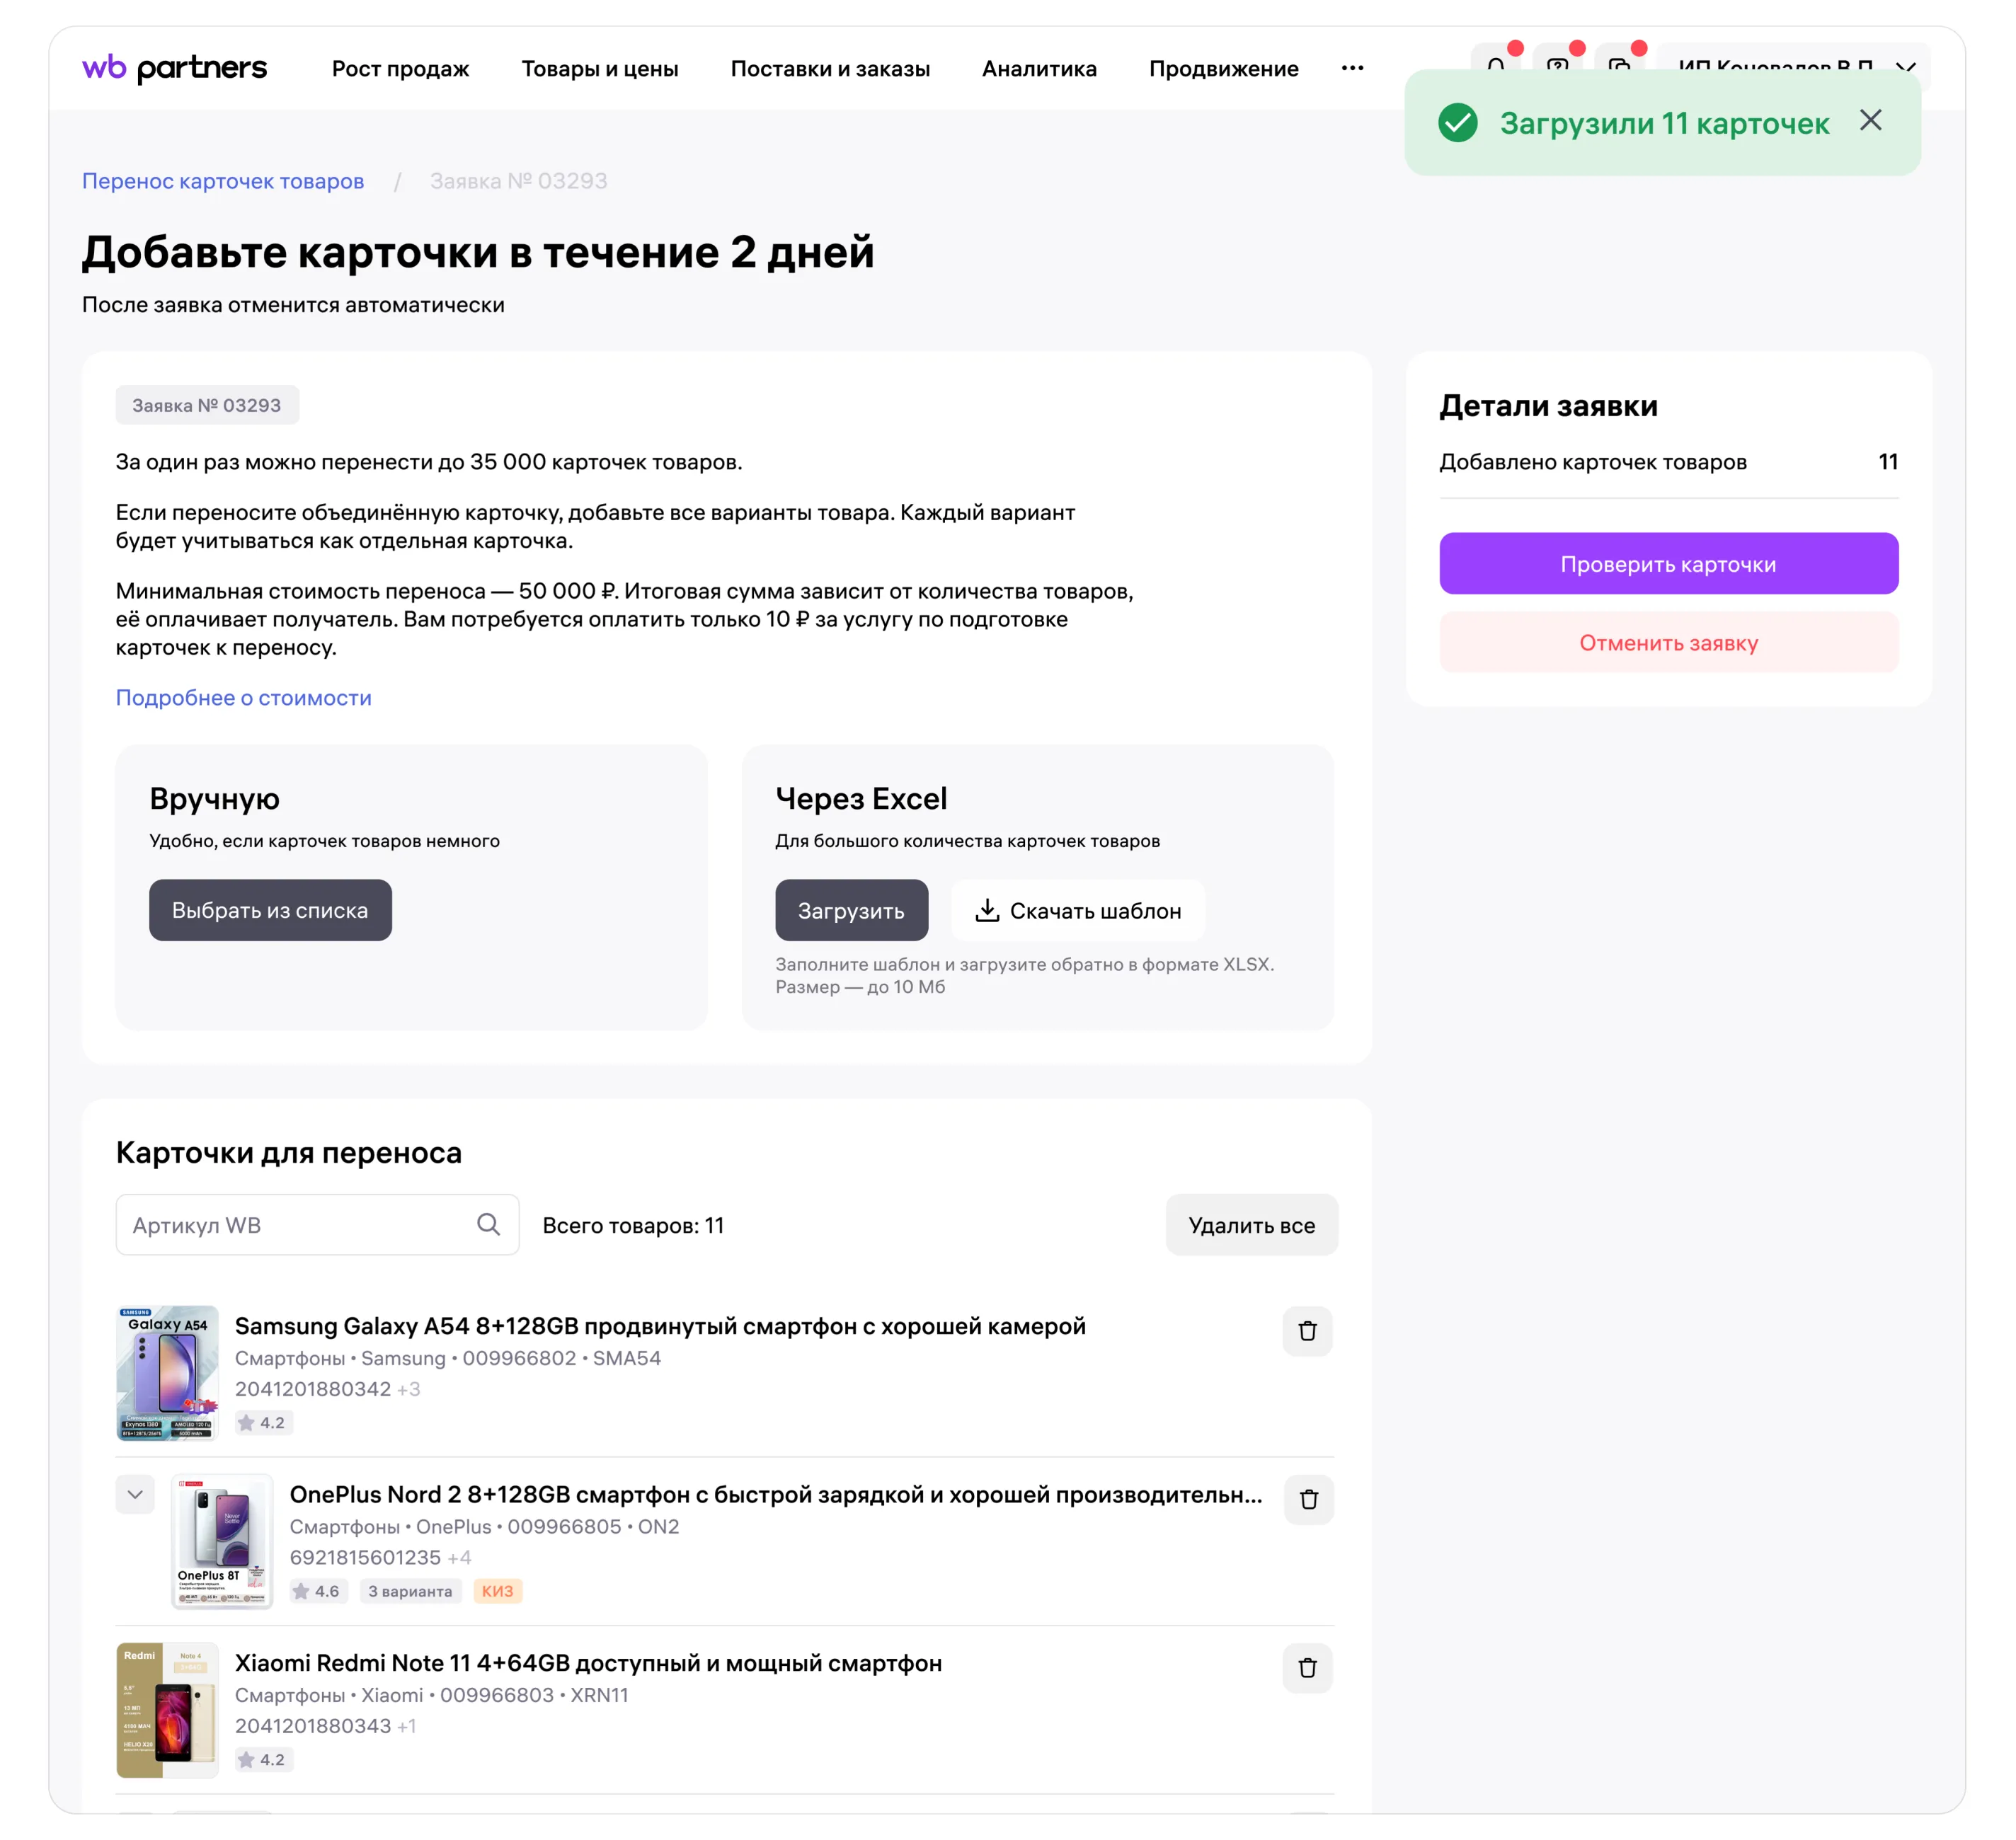Open the "Аналитика" menu item
Image resolution: width=2016 pixels, height=1840 pixels.
[x=1039, y=69]
